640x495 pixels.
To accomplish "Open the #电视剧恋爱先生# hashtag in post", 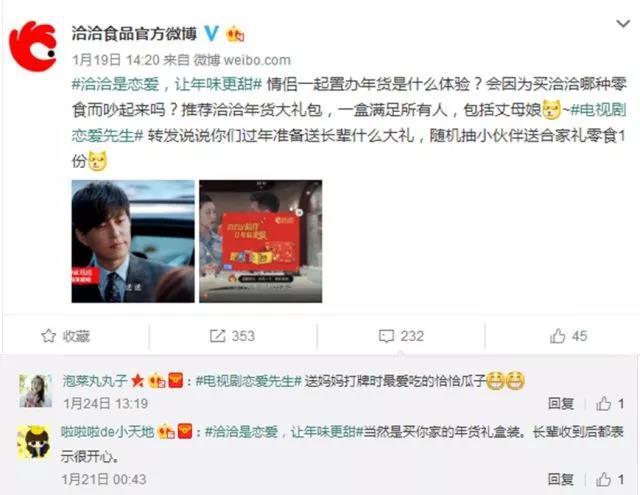I will pyautogui.click(x=349, y=122).
